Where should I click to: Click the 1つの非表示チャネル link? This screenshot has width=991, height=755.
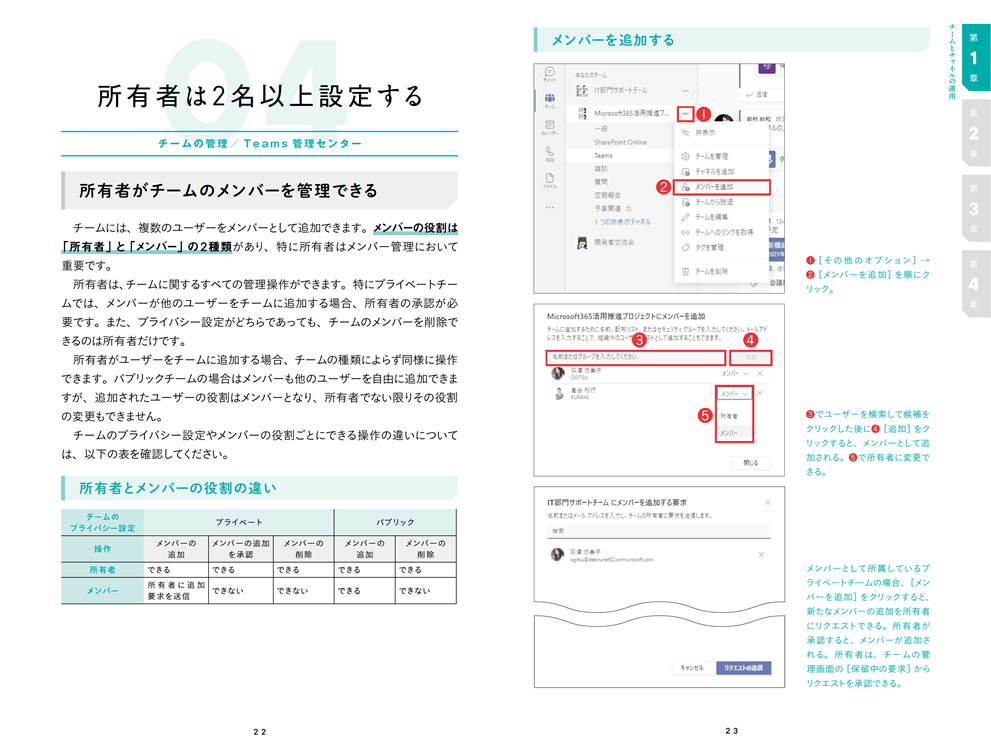(x=622, y=222)
